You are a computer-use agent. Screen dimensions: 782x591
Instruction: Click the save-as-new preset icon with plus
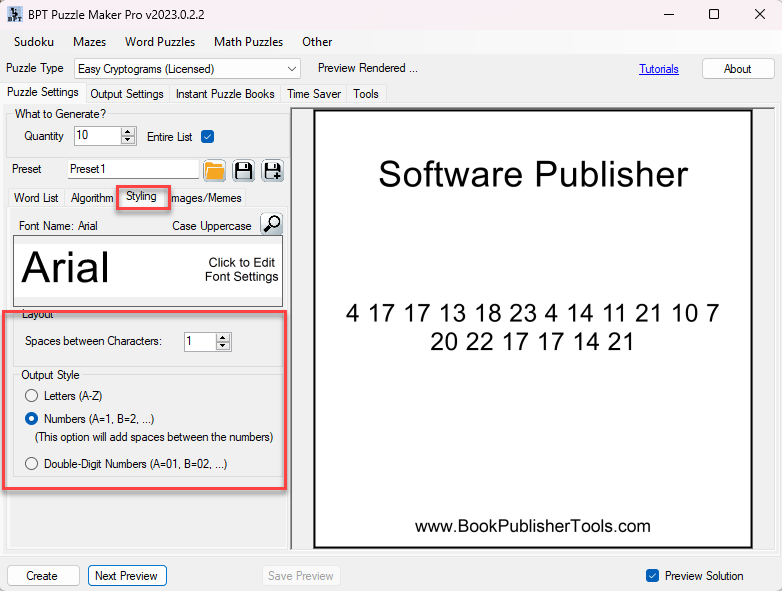click(x=272, y=170)
